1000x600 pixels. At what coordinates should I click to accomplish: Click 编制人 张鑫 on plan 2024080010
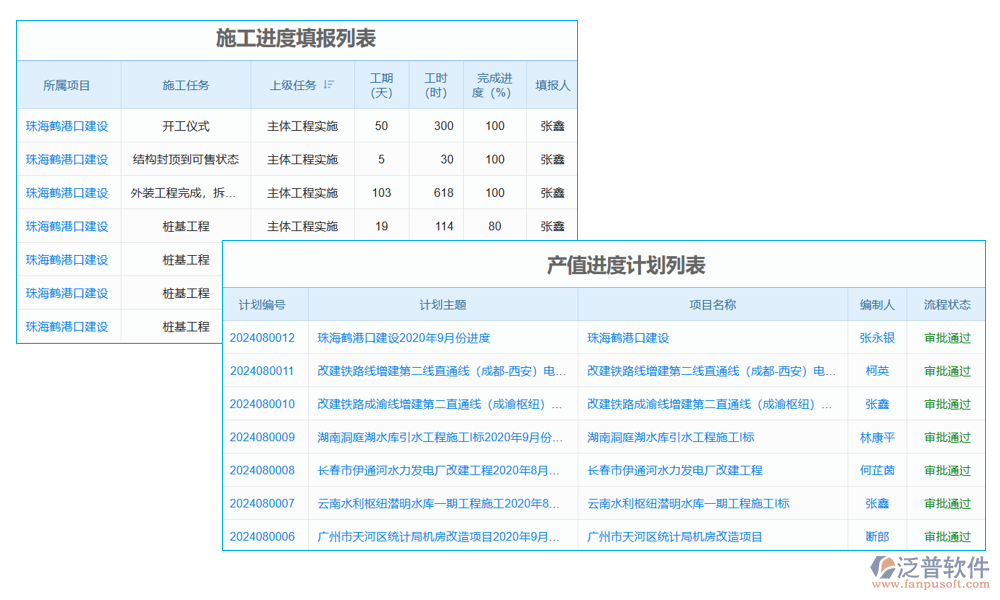tap(876, 404)
